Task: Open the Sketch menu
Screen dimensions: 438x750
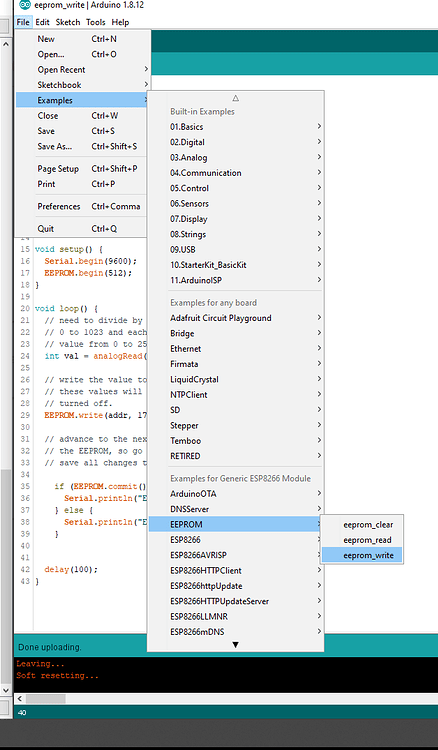Action: [x=68, y=22]
